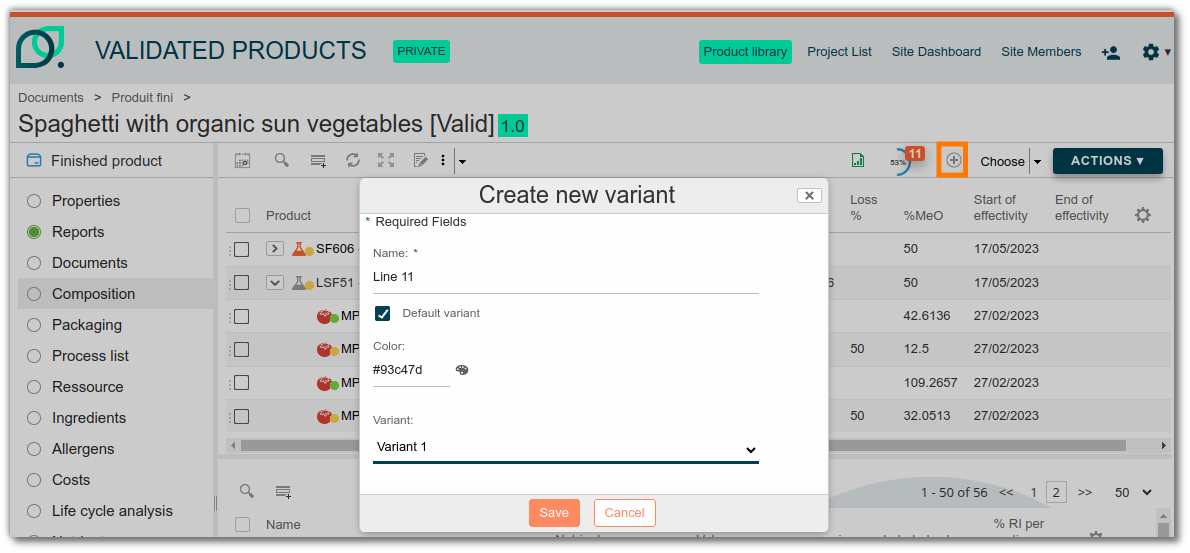
Task: Click the toolbar search magnifier icon
Action: click(282, 160)
